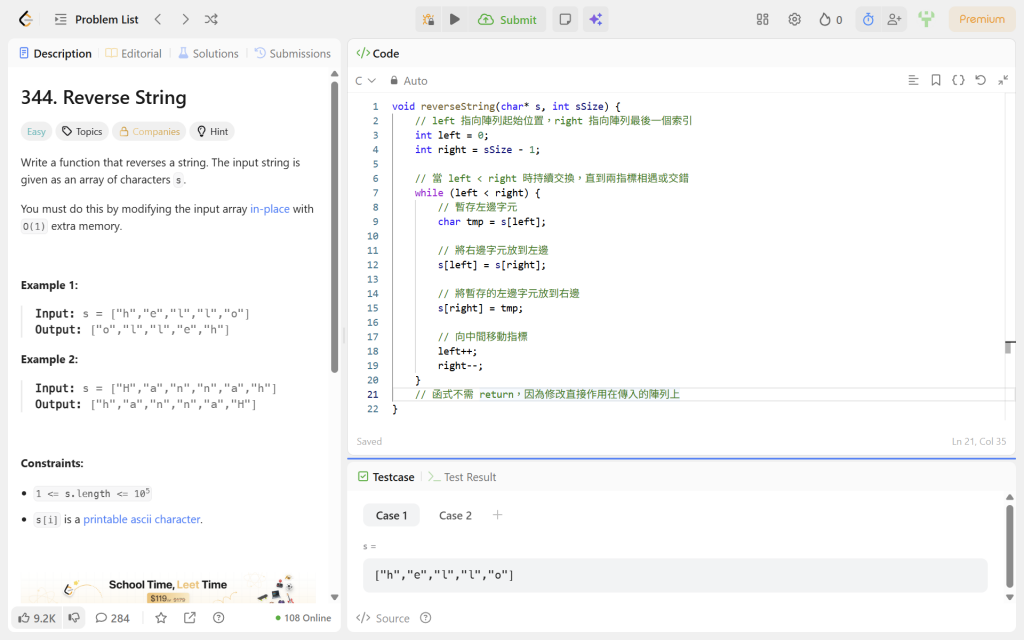Image resolution: width=1024 pixels, height=640 pixels.
Task: Like the problem thumbs up 9.2K
Action: coord(37,618)
